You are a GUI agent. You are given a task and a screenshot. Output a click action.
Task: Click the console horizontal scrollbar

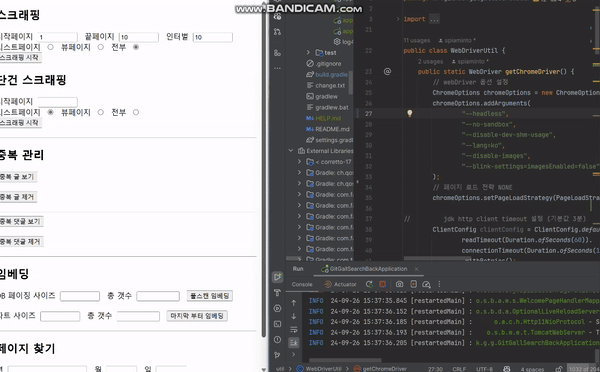coord(344,360)
